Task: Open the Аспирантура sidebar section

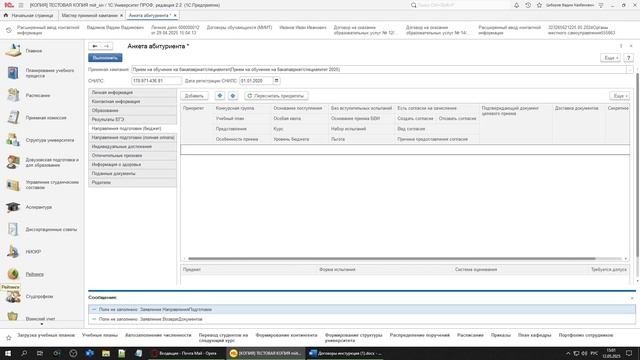Action: coord(38,207)
